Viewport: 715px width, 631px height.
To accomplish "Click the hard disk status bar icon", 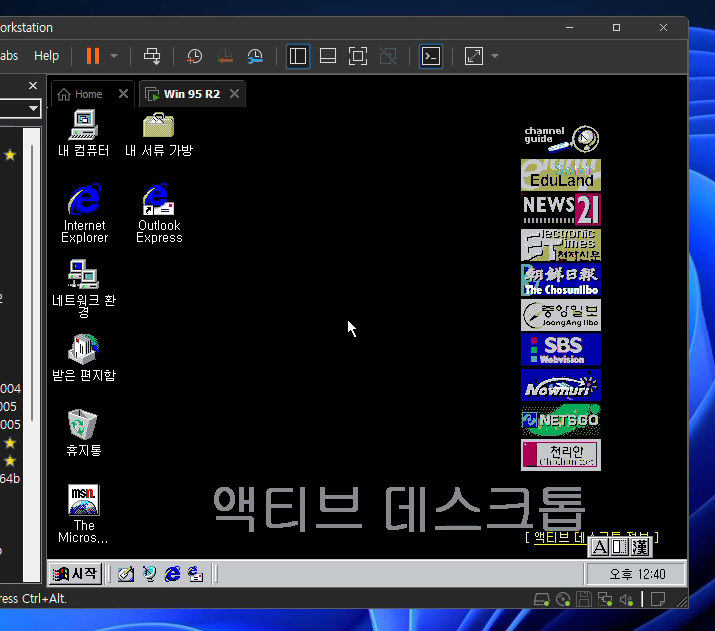I will point(541,599).
